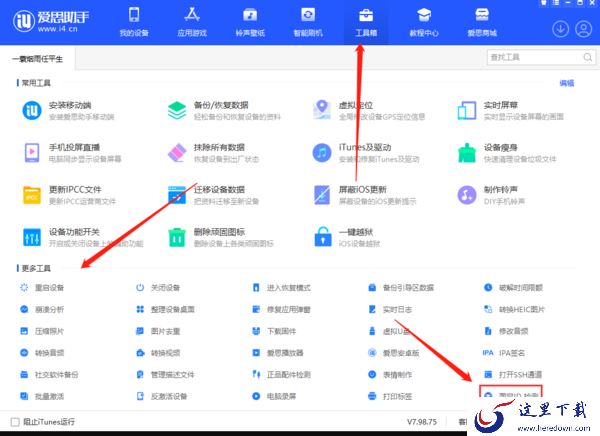
Task: Click 打开SSH通道 tool
Action: pyautogui.click(x=513, y=375)
